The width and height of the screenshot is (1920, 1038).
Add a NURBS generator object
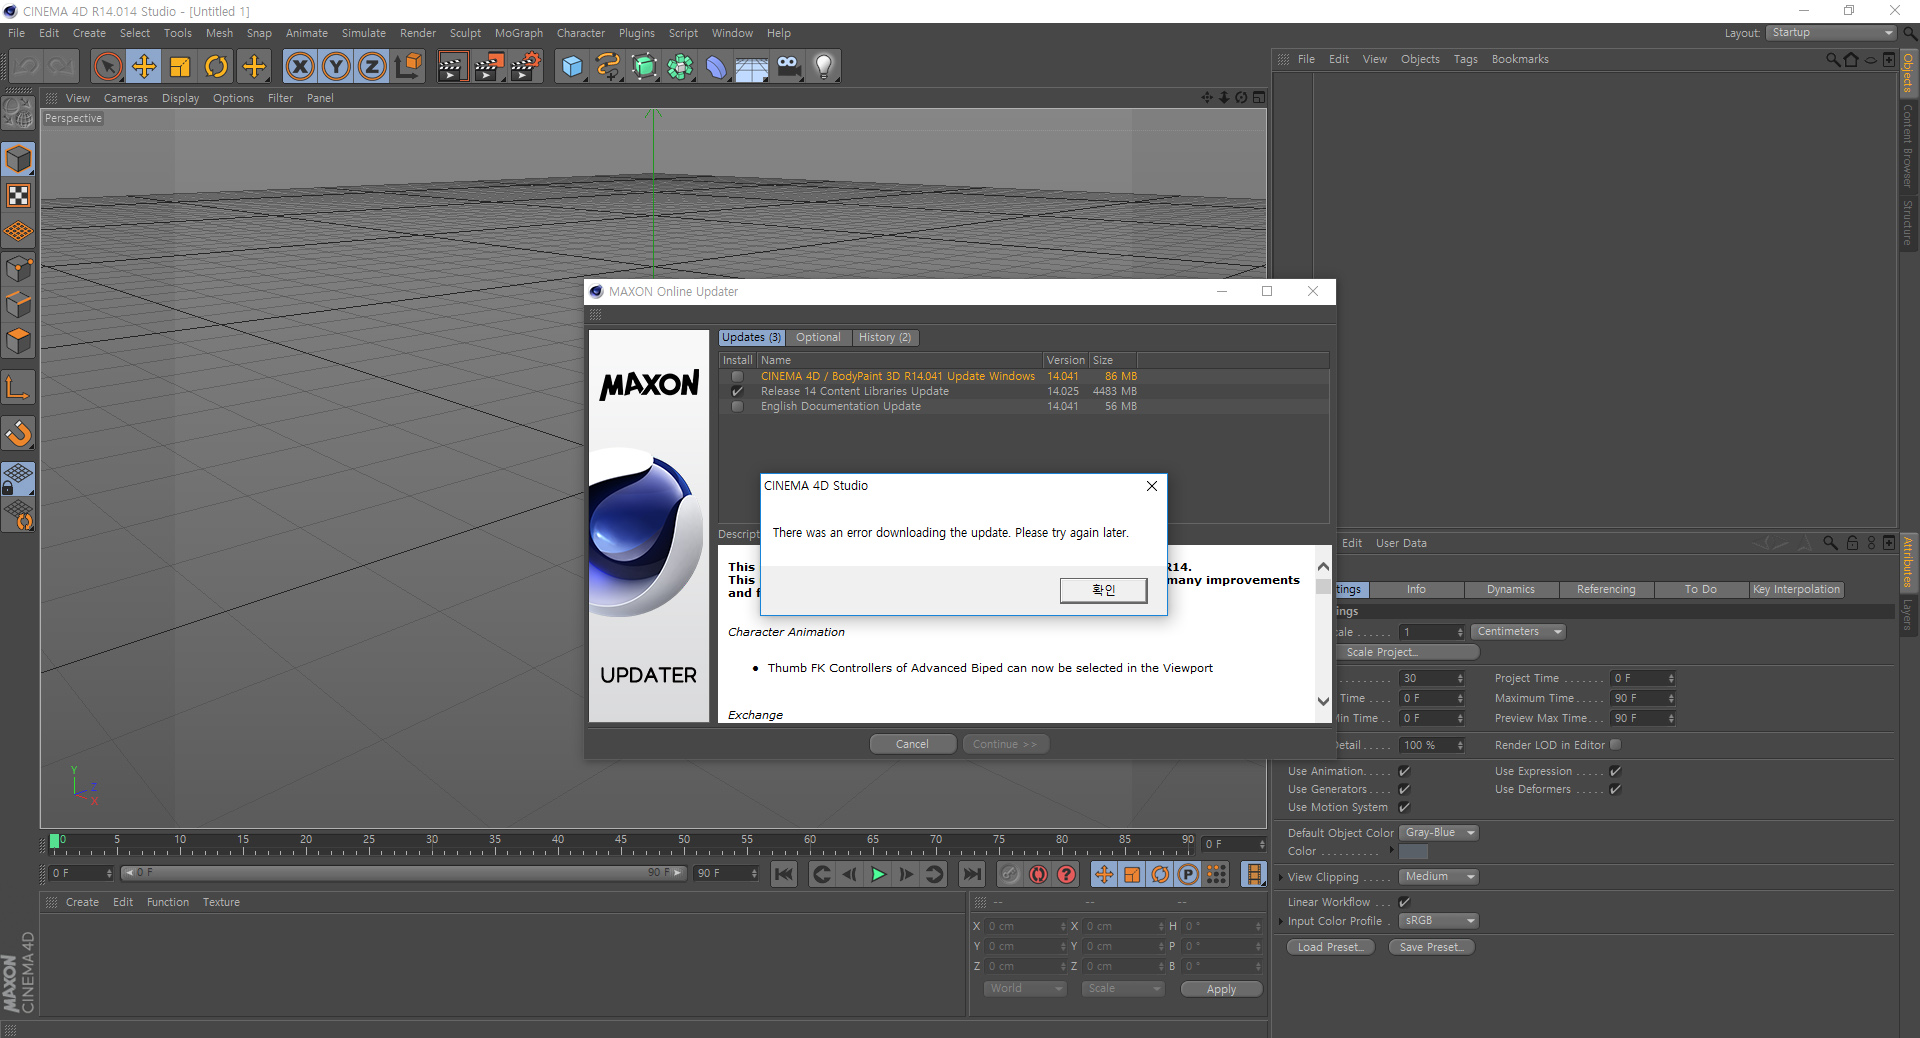coord(644,67)
